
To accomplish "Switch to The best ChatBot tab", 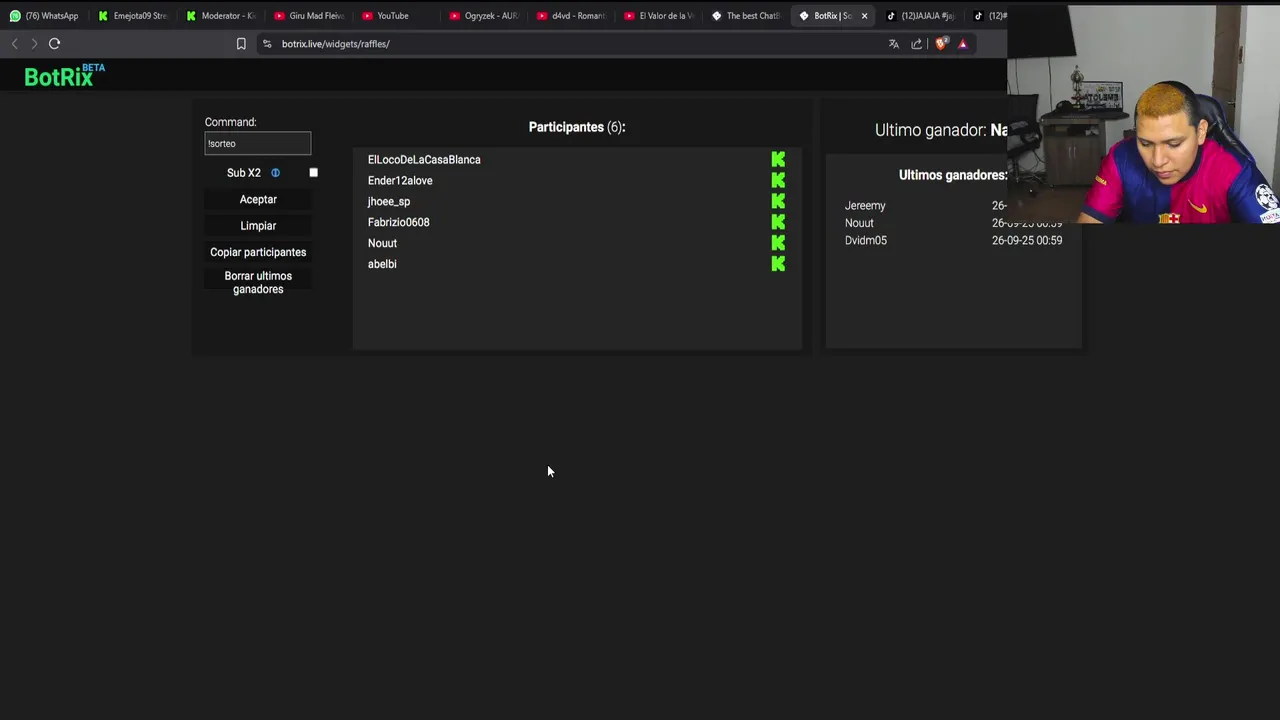I will click(746, 16).
